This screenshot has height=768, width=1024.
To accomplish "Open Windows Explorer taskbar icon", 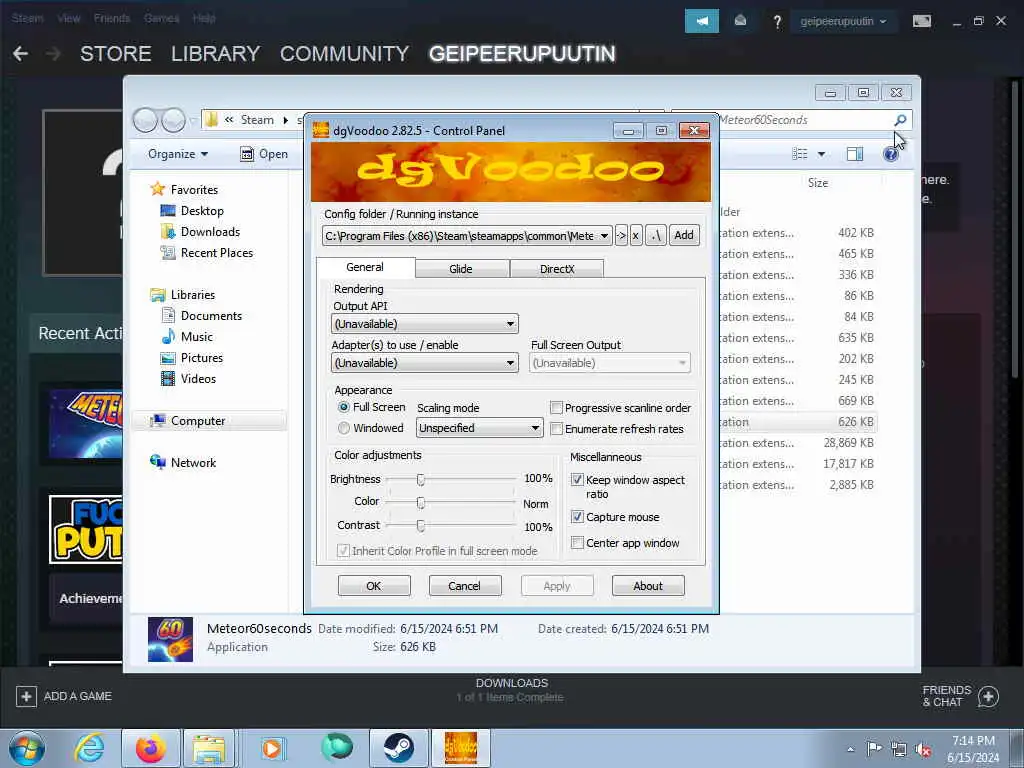I will pyautogui.click(x=209, y=748).
